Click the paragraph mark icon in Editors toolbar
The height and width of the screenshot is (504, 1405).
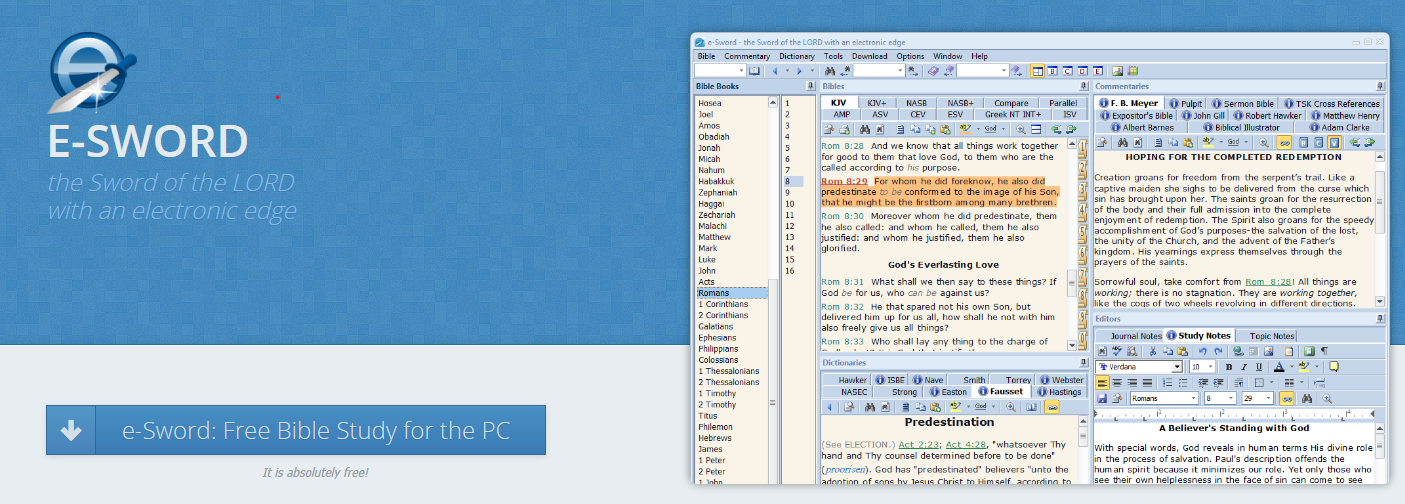1324,351
